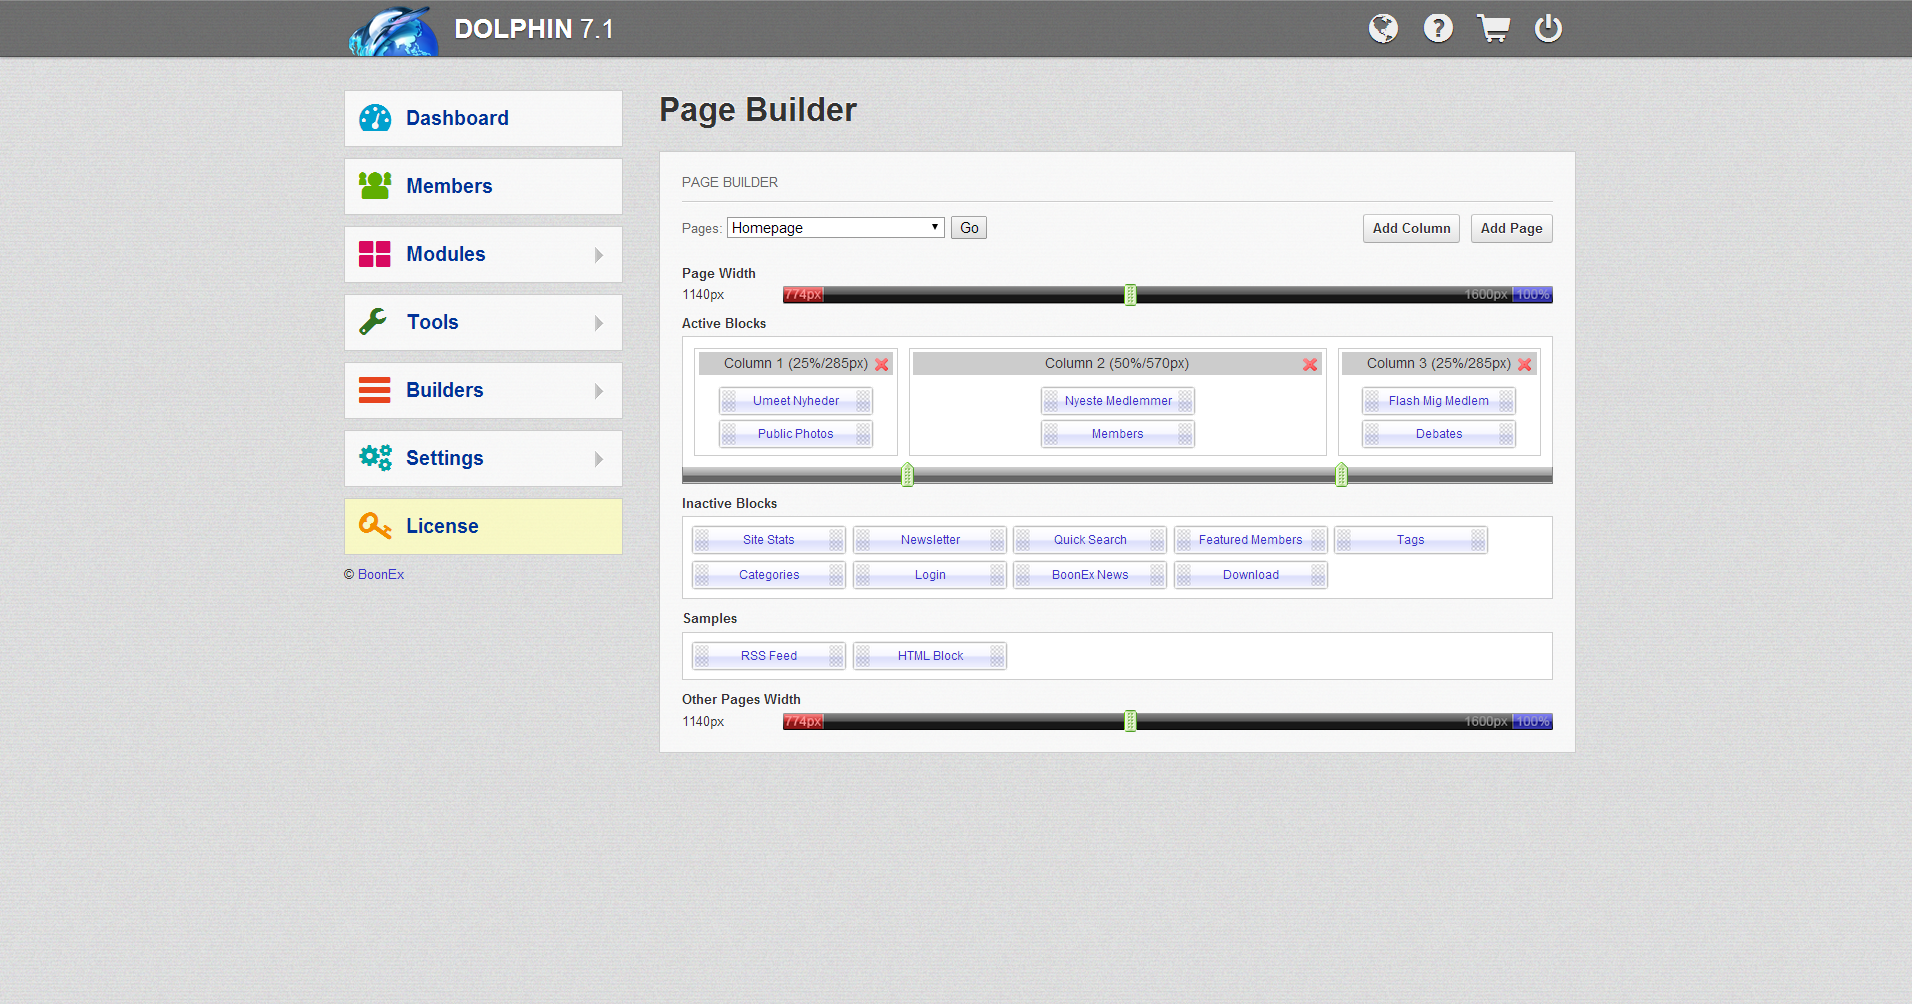Remove Column 3 with red X icon
The image size is (1912, 1004).
pos(1525,365)
